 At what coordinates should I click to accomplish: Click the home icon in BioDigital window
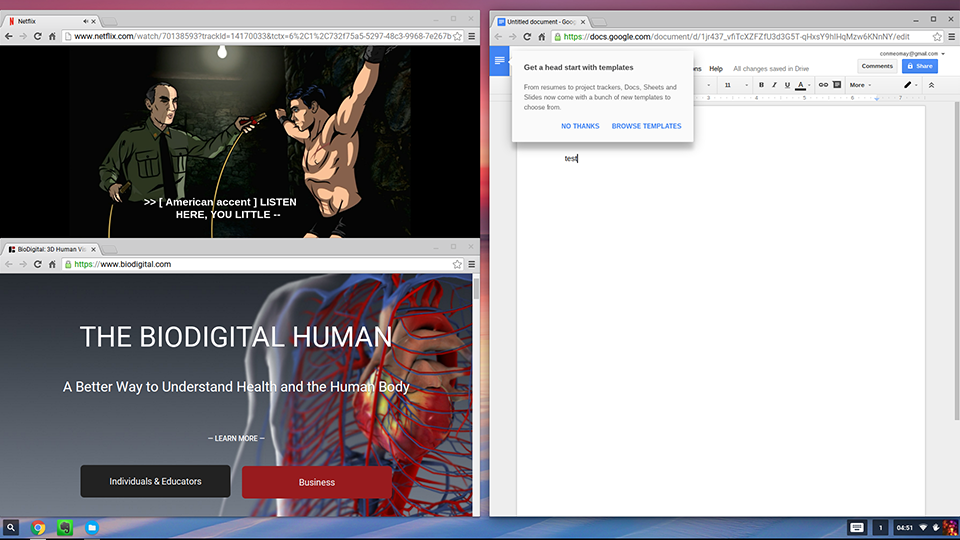point(52,264)
